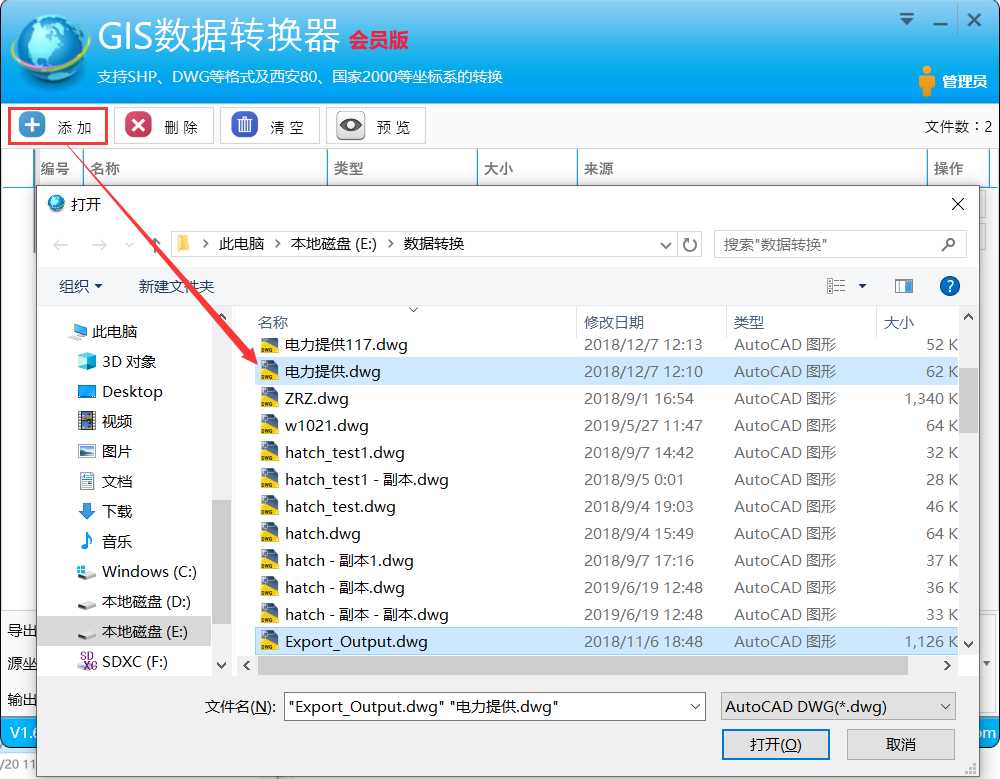1000x779 pixels.
Task: Select Windows (C:) drive
Action: [x=136, y=572]
